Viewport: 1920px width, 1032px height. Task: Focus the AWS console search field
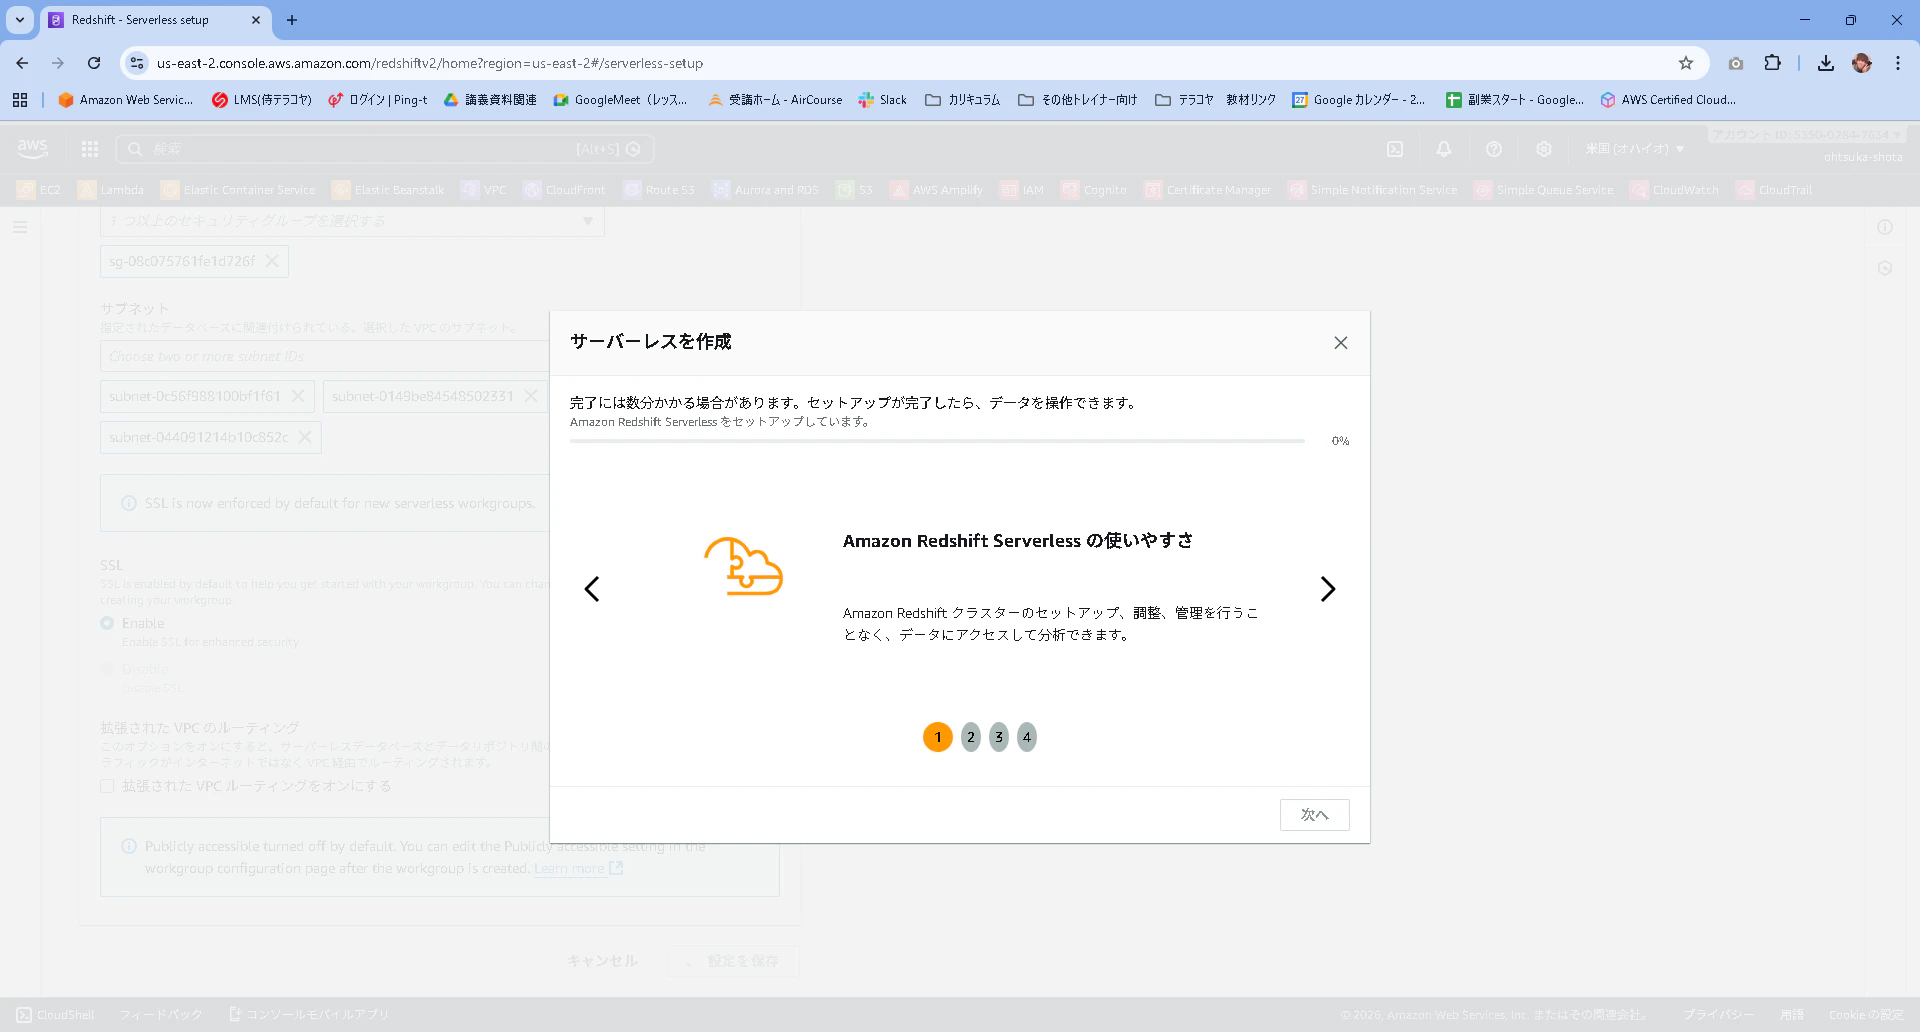pos(385,149)
